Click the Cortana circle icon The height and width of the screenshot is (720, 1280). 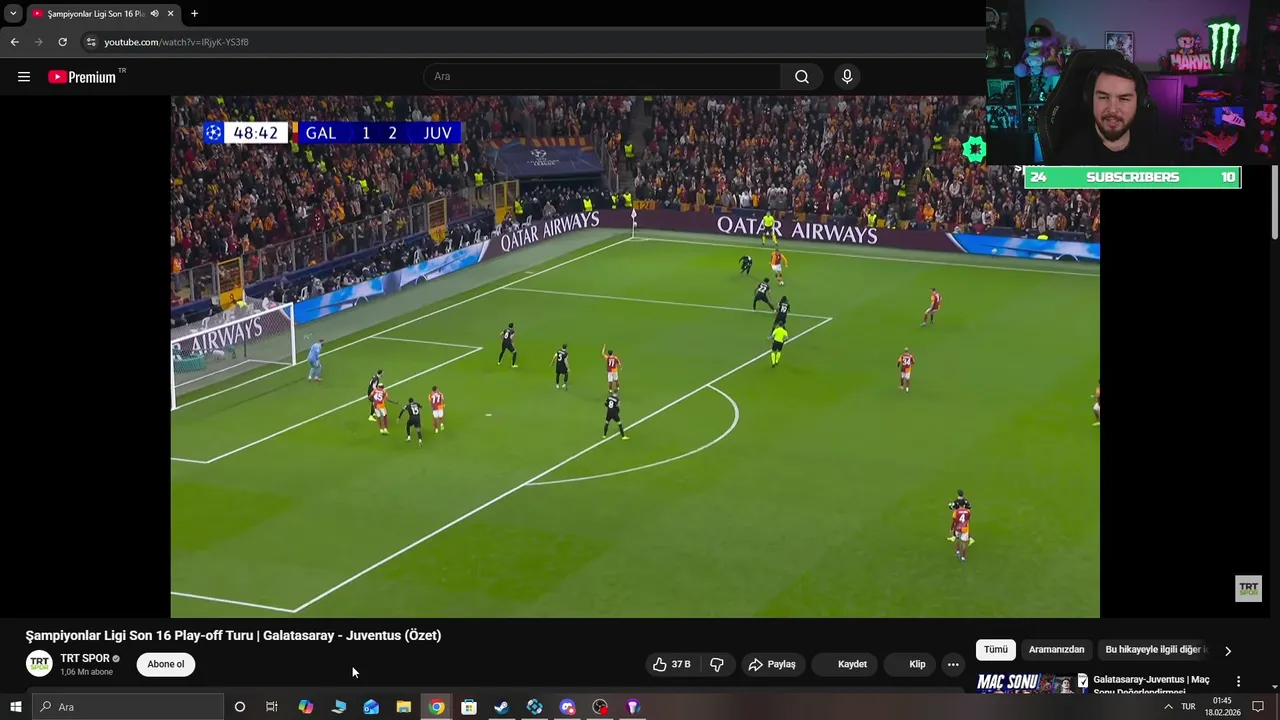(x=239, y=707)
